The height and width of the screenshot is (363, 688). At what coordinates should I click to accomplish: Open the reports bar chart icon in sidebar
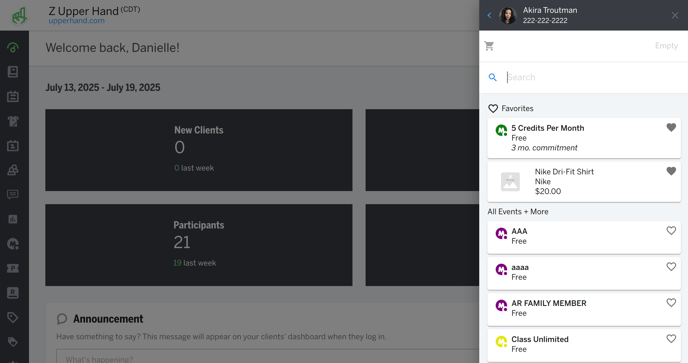point(13,219)
